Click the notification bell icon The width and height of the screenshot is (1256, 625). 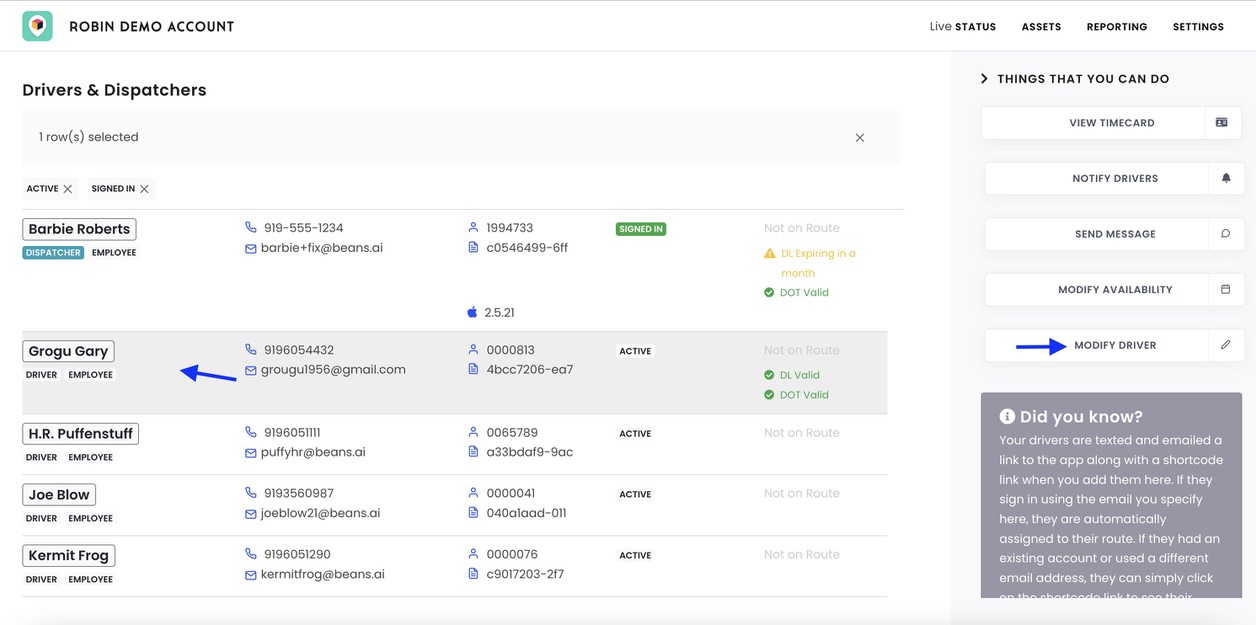[1226, 178]
